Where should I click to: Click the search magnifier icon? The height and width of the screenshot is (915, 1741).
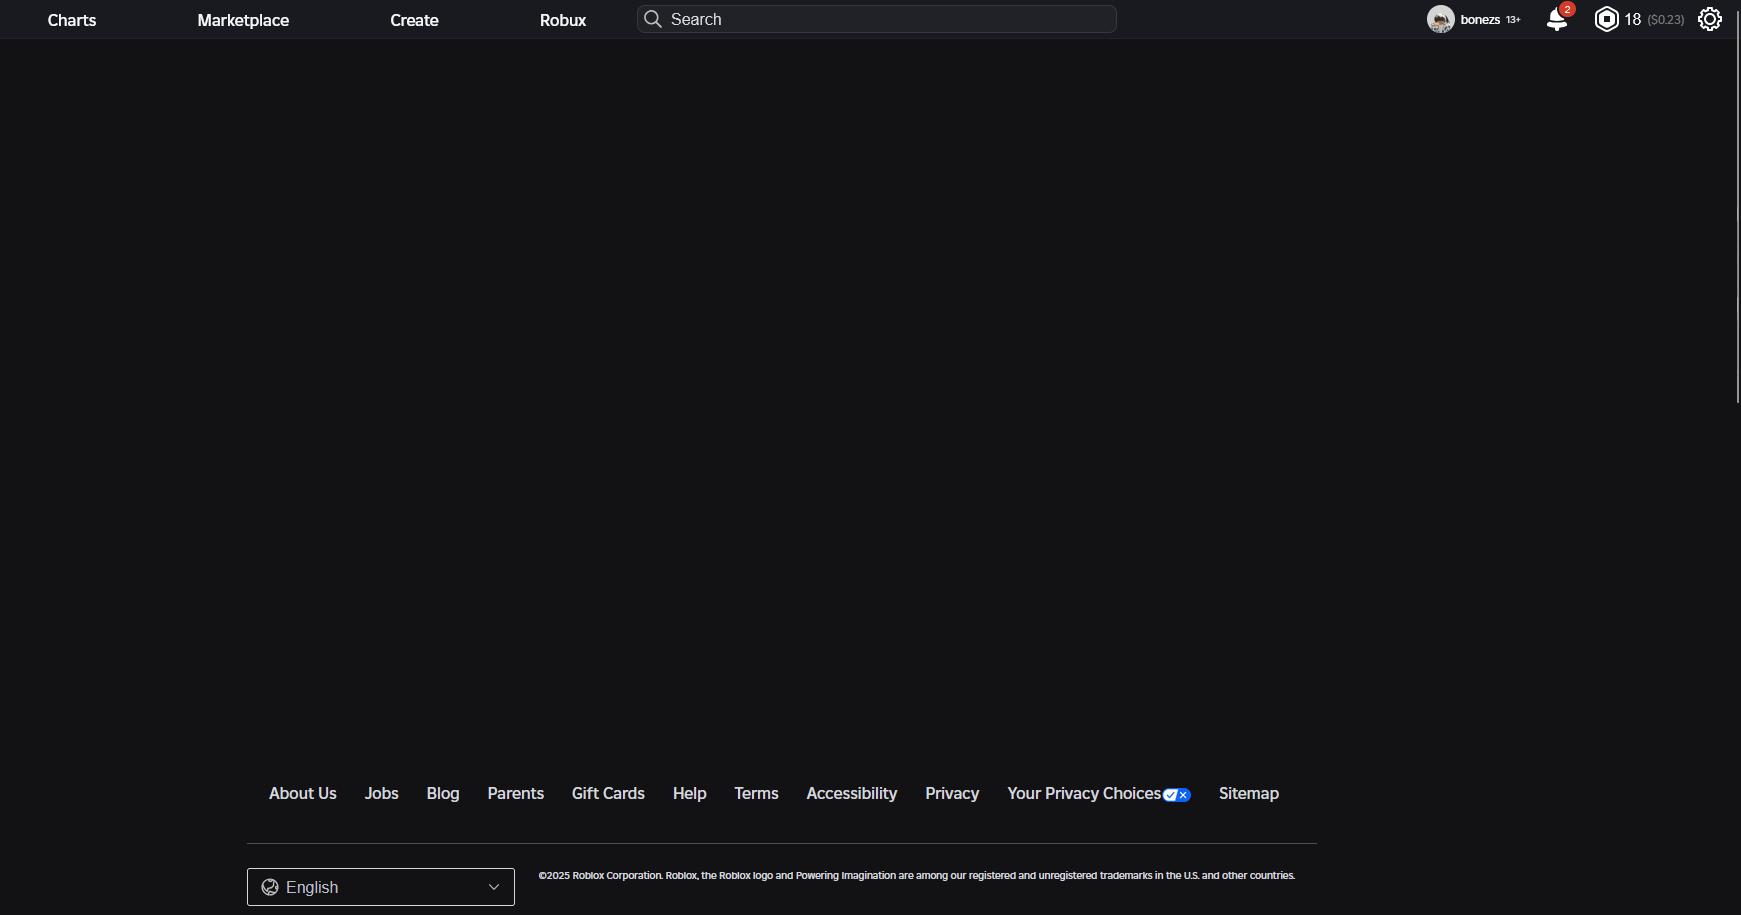(x=653, y=19)
